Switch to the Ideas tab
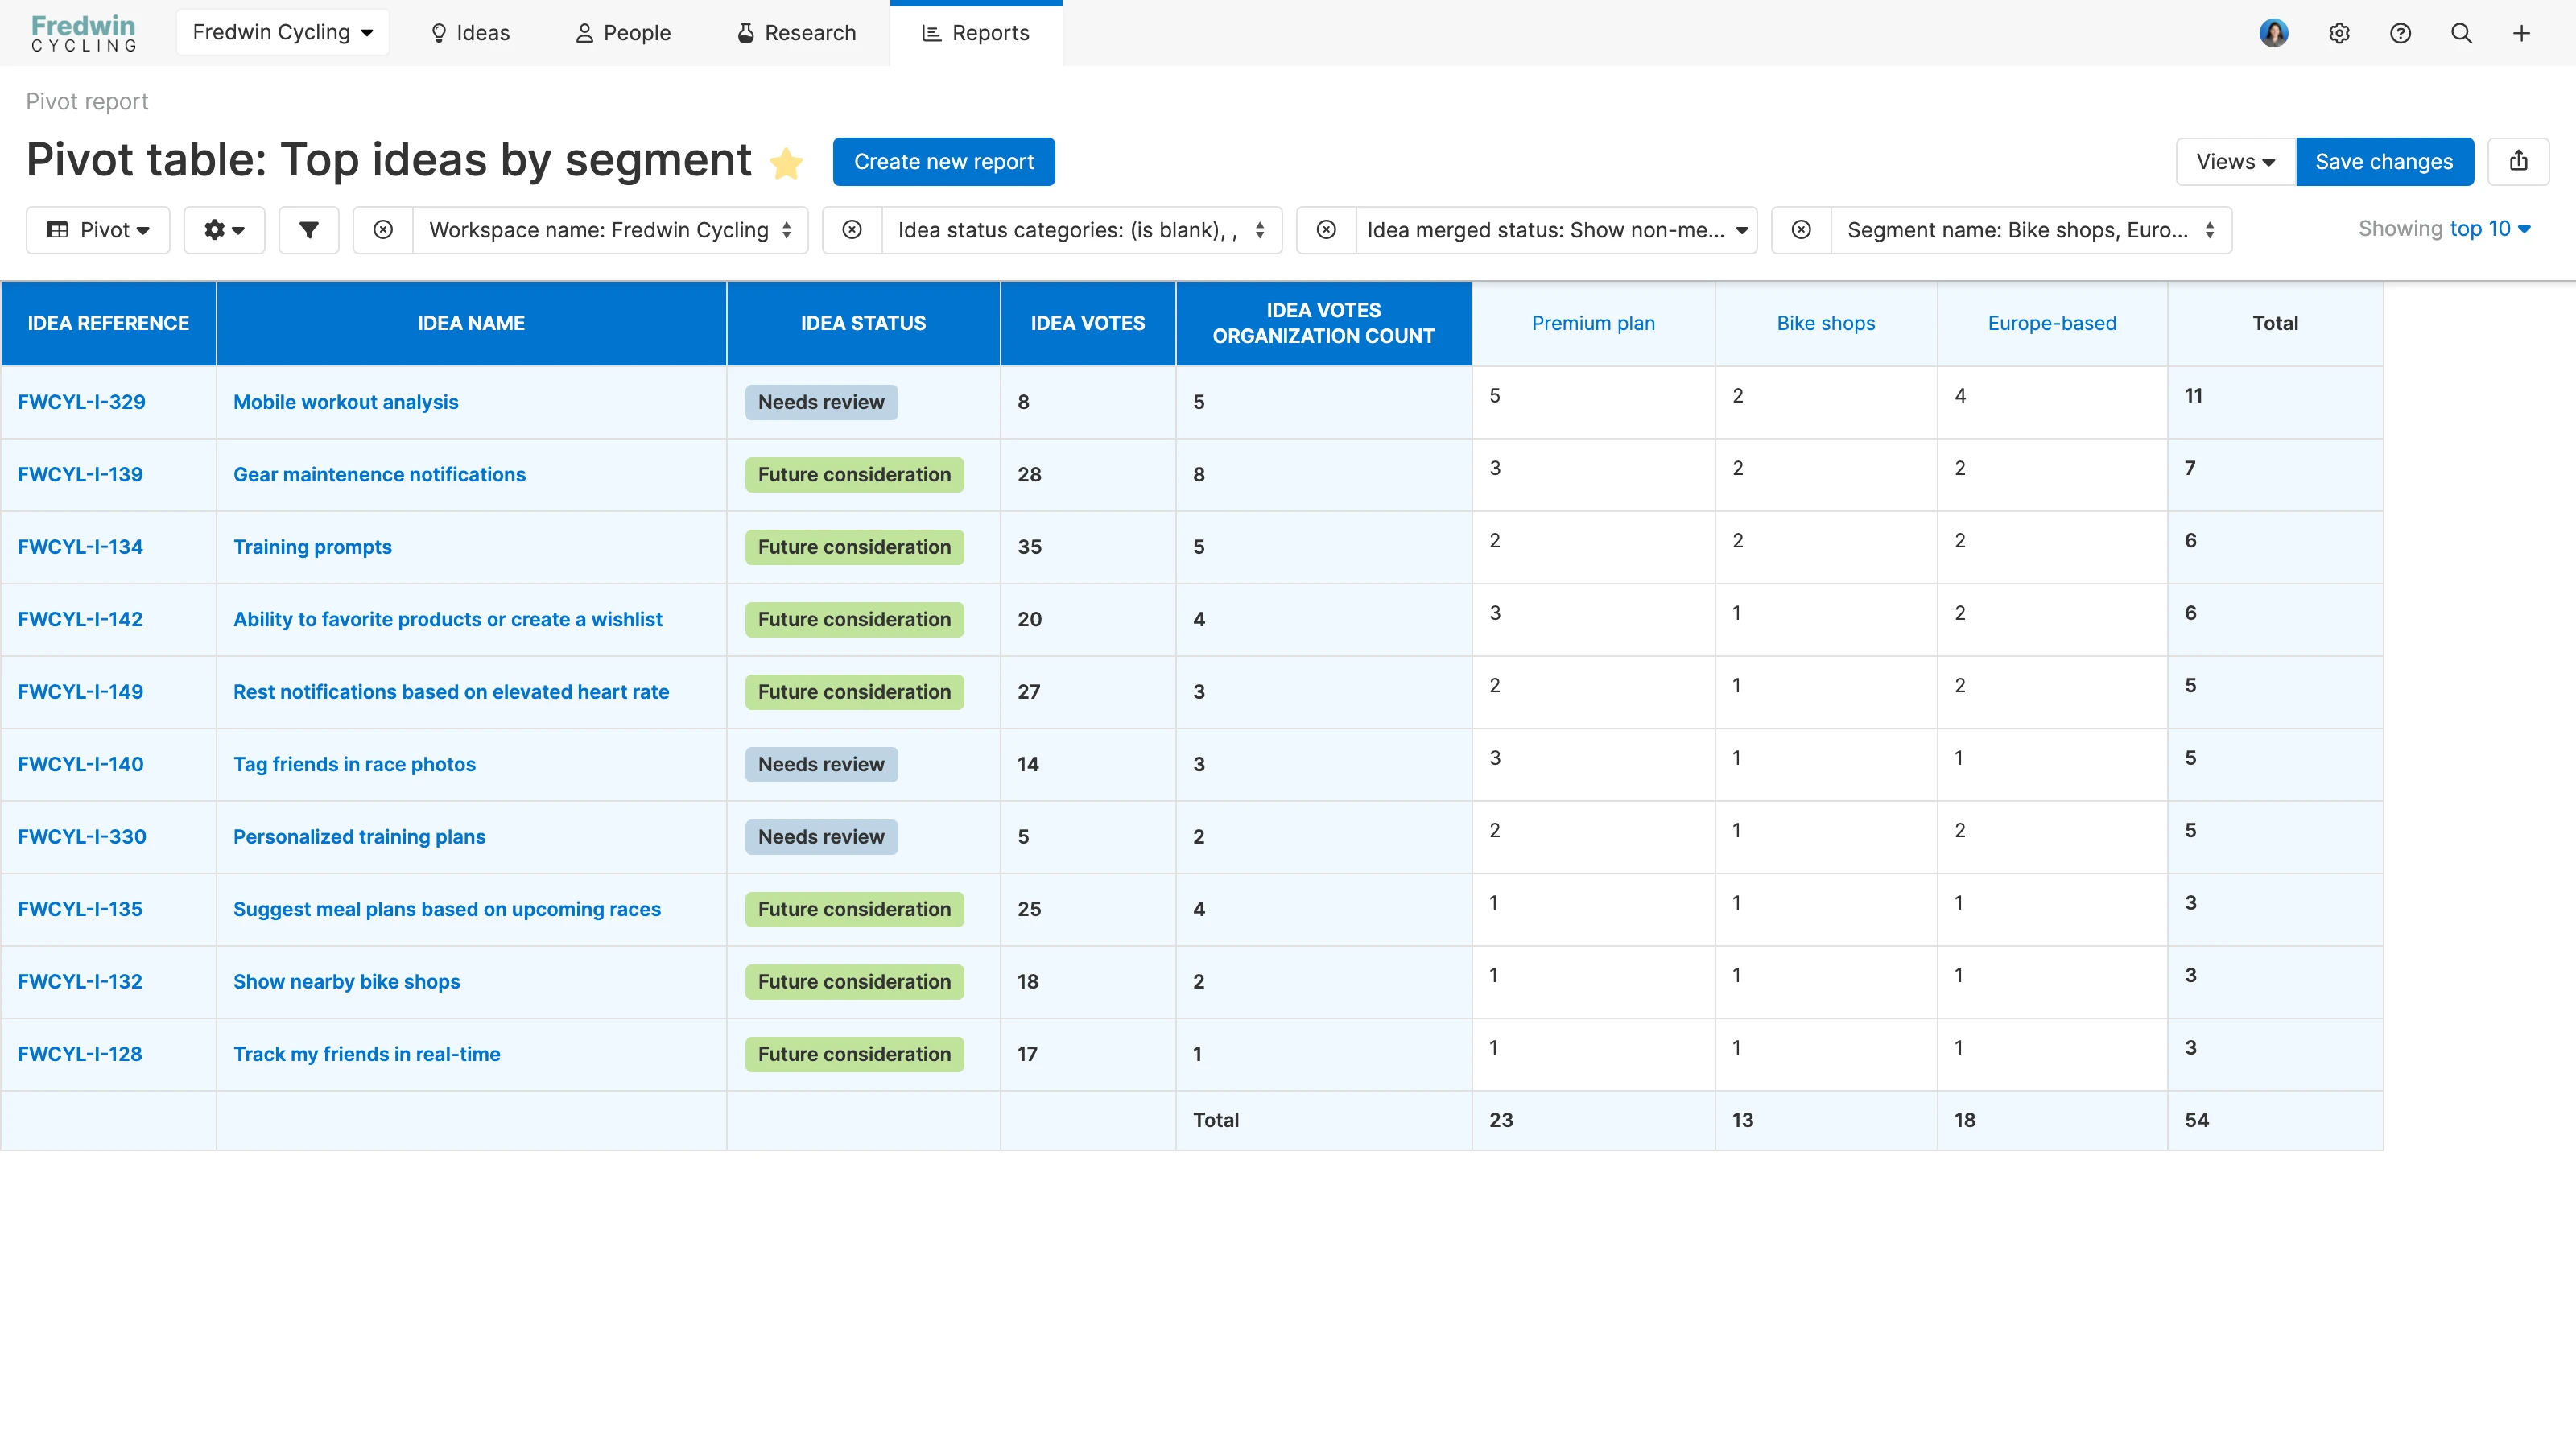This screenshot has height=1449, width=2576. [x=469, y=33]
